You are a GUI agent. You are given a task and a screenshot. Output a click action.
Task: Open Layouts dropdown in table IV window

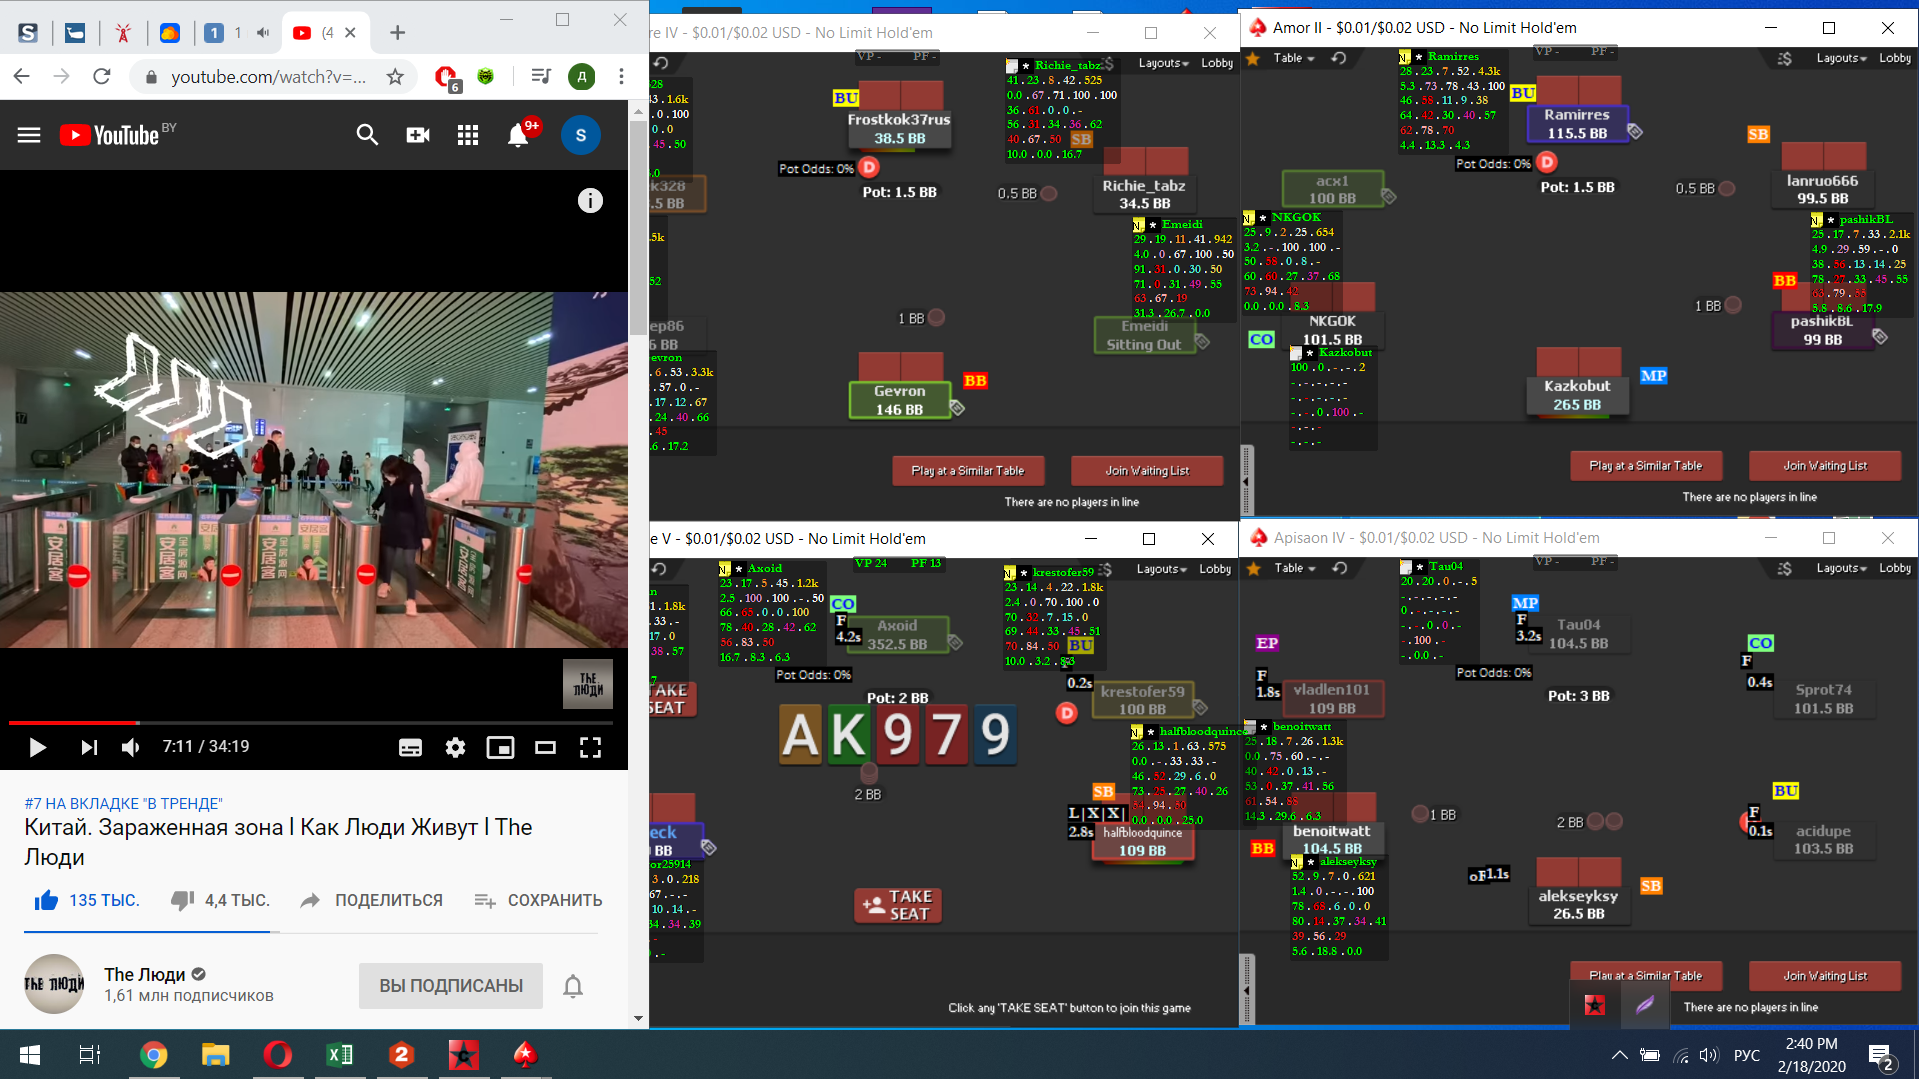click(1163, 63)
